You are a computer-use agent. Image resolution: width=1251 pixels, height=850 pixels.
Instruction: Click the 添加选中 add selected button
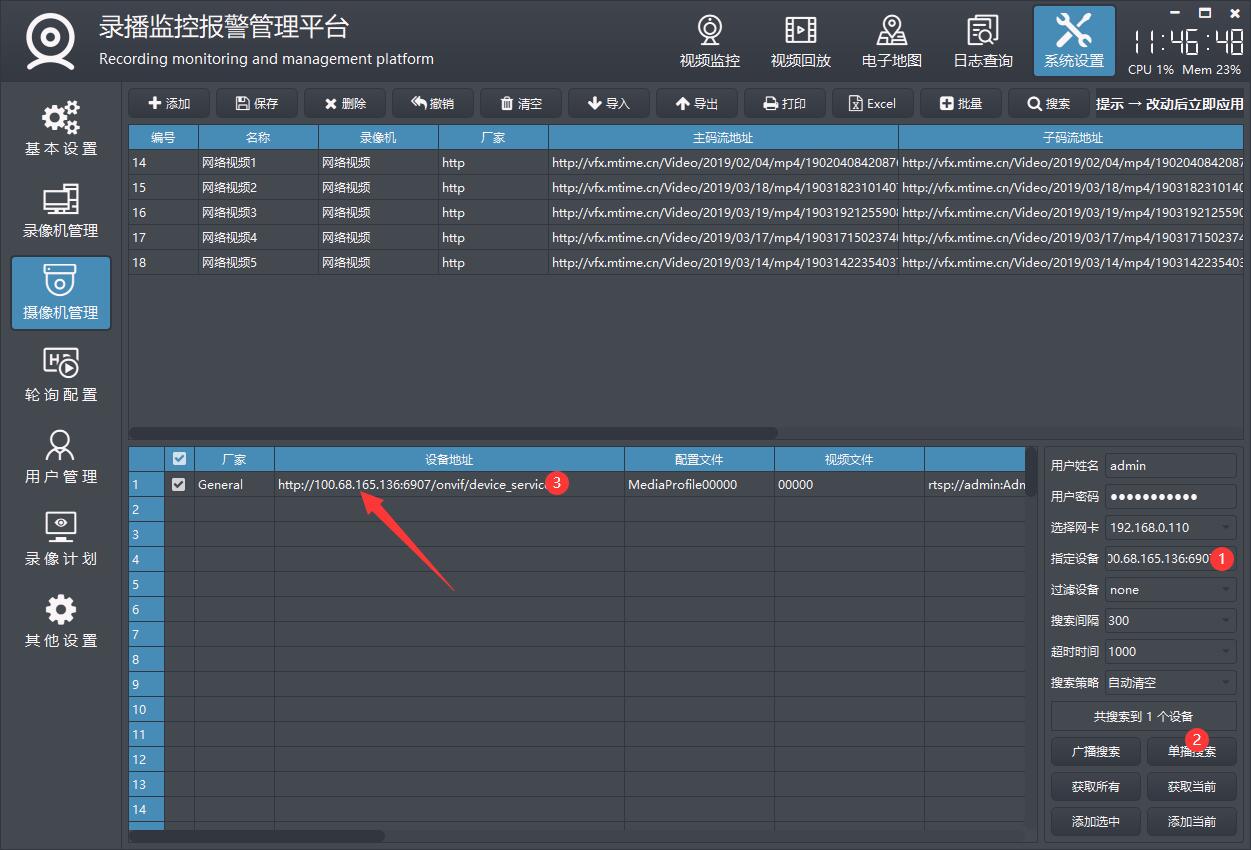coord(1095,822)
